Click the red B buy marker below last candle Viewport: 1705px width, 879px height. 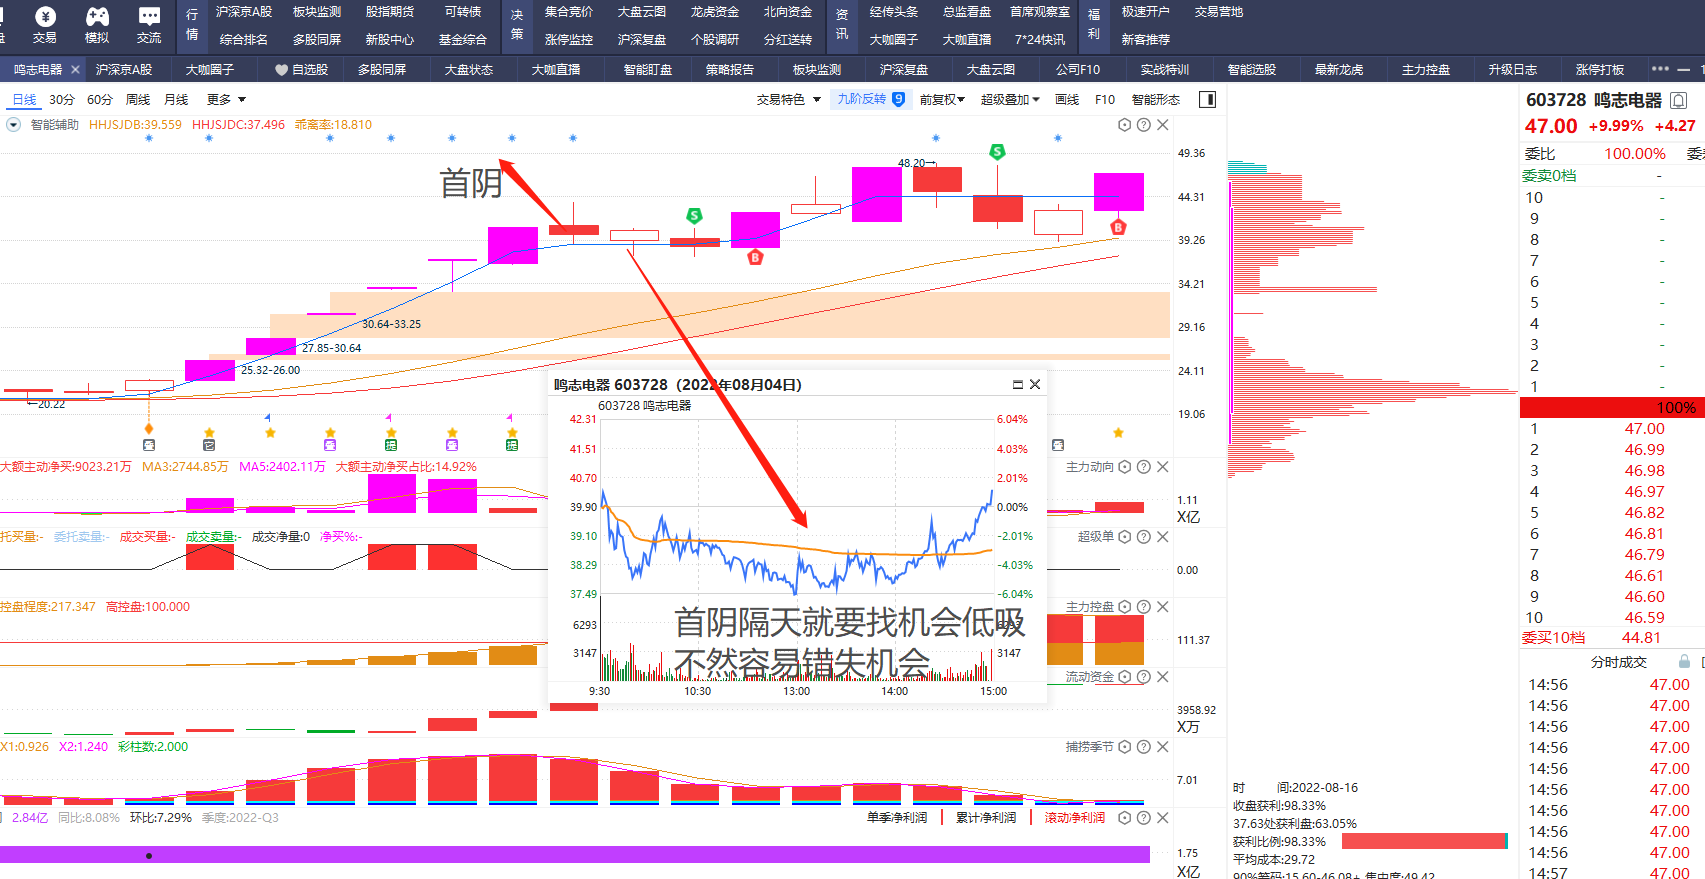[x=1118, y=228]
